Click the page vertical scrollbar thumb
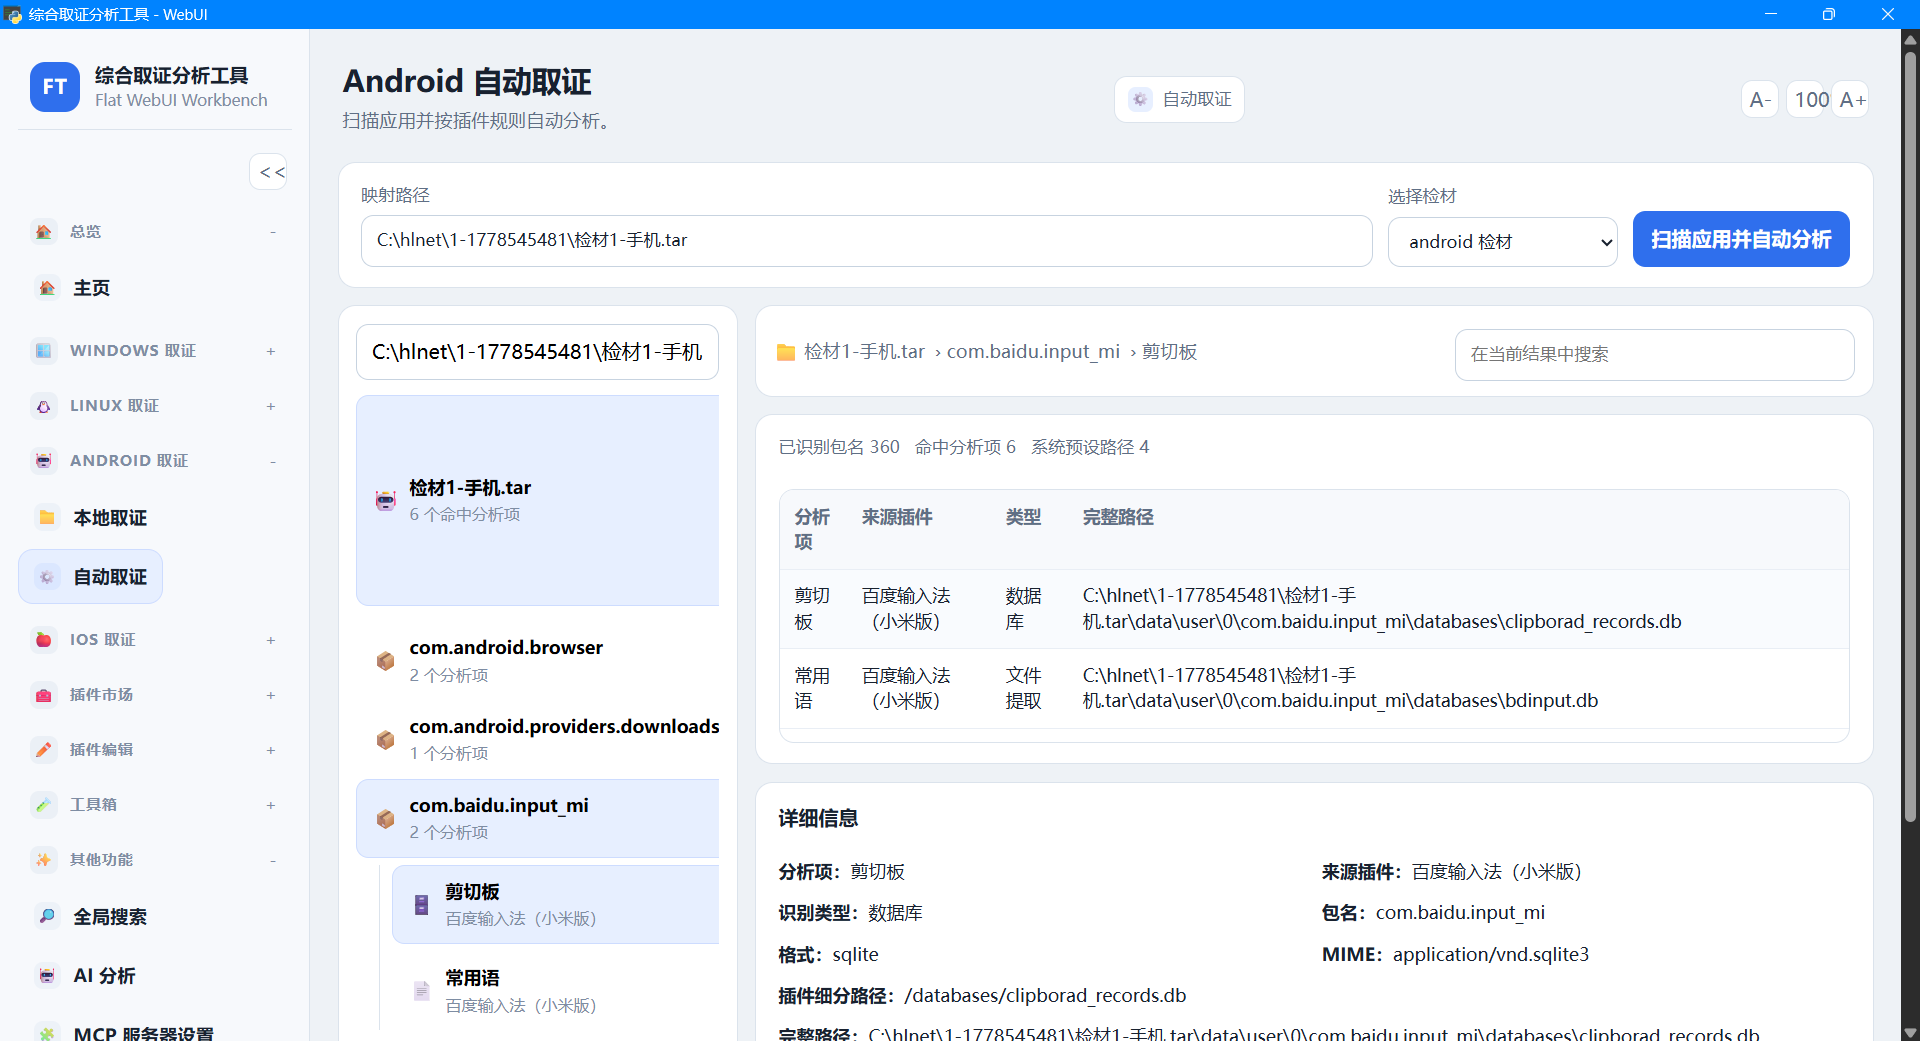This screenshot has height=1041, width=1920. pos(1910,437)
